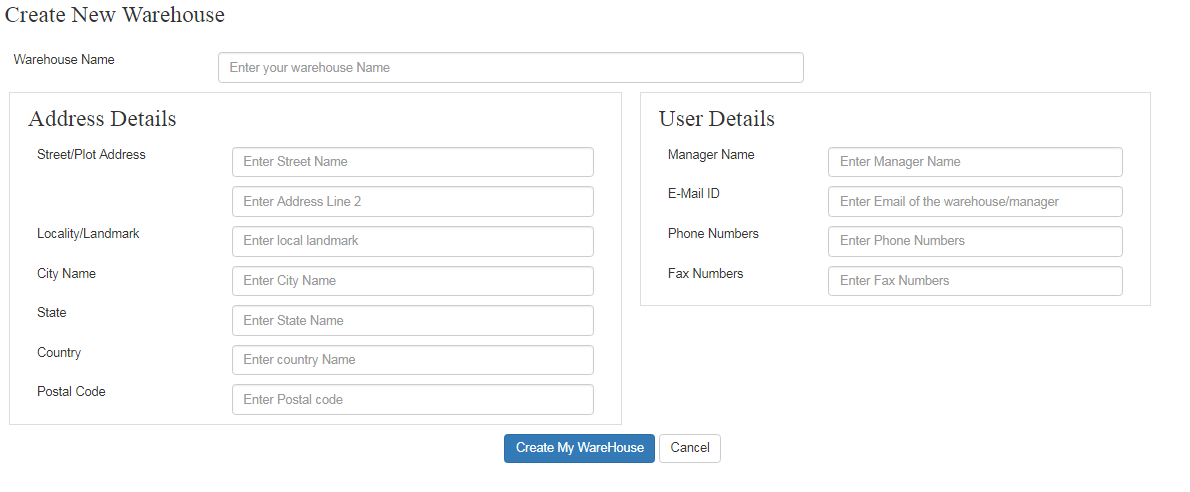Click the warehouse/manager Email input field

coord(974,201)
